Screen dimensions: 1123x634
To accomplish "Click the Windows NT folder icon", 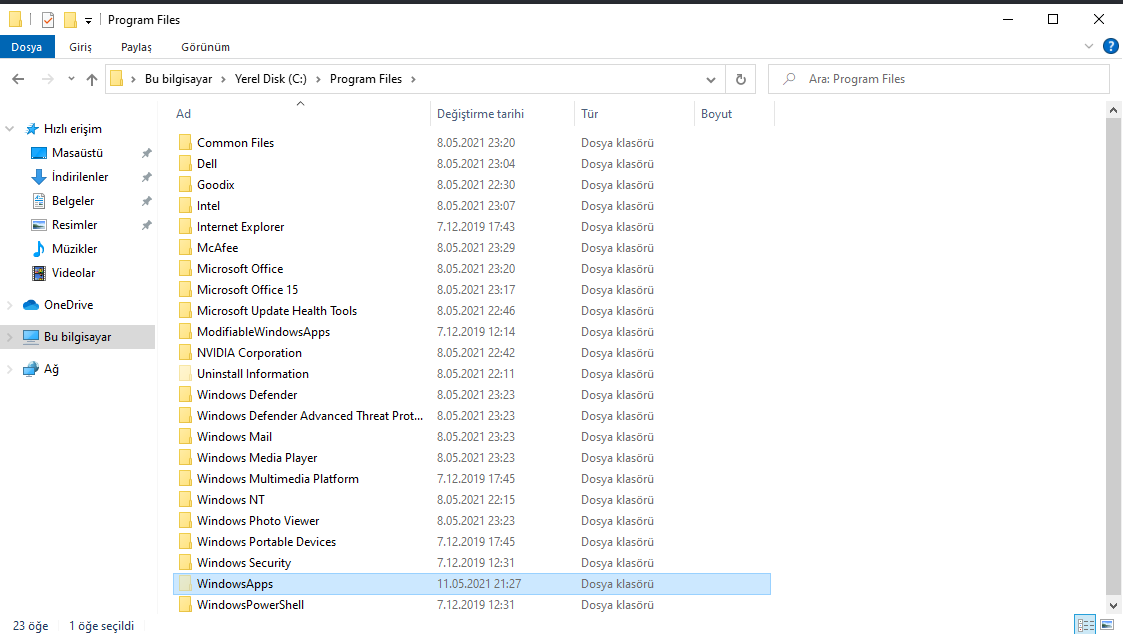I will (185, 500).
